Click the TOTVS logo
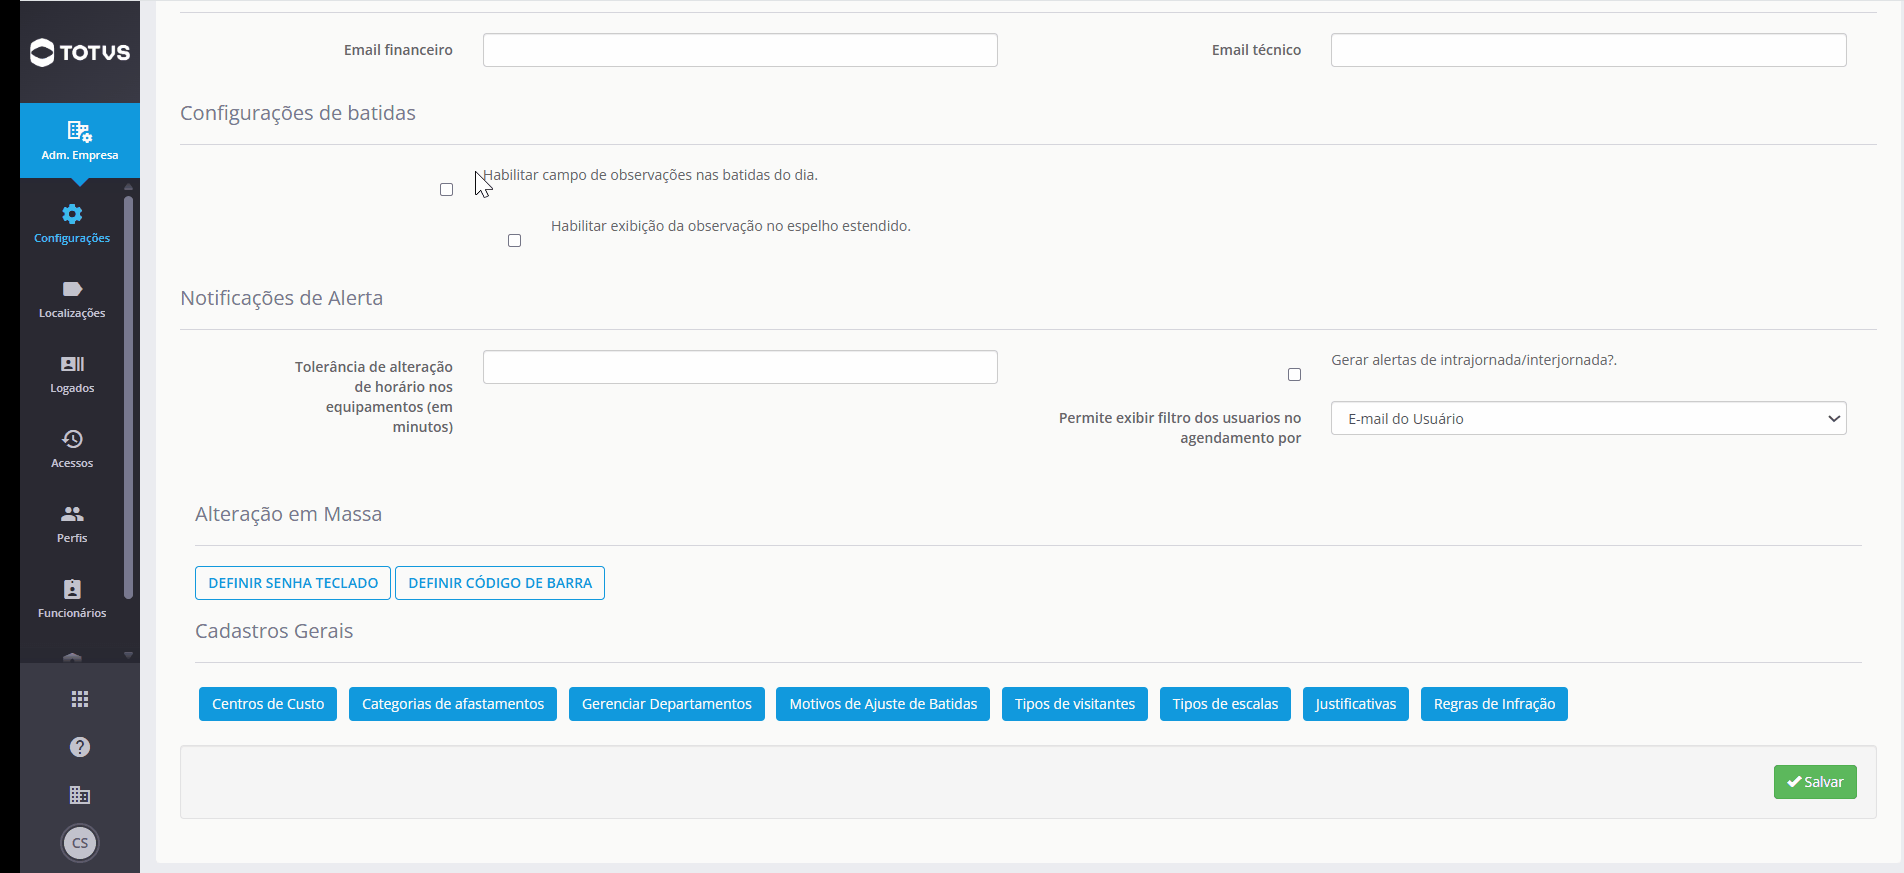The height and width of the screenshot is (873, 1904). (x=80, y=52)
